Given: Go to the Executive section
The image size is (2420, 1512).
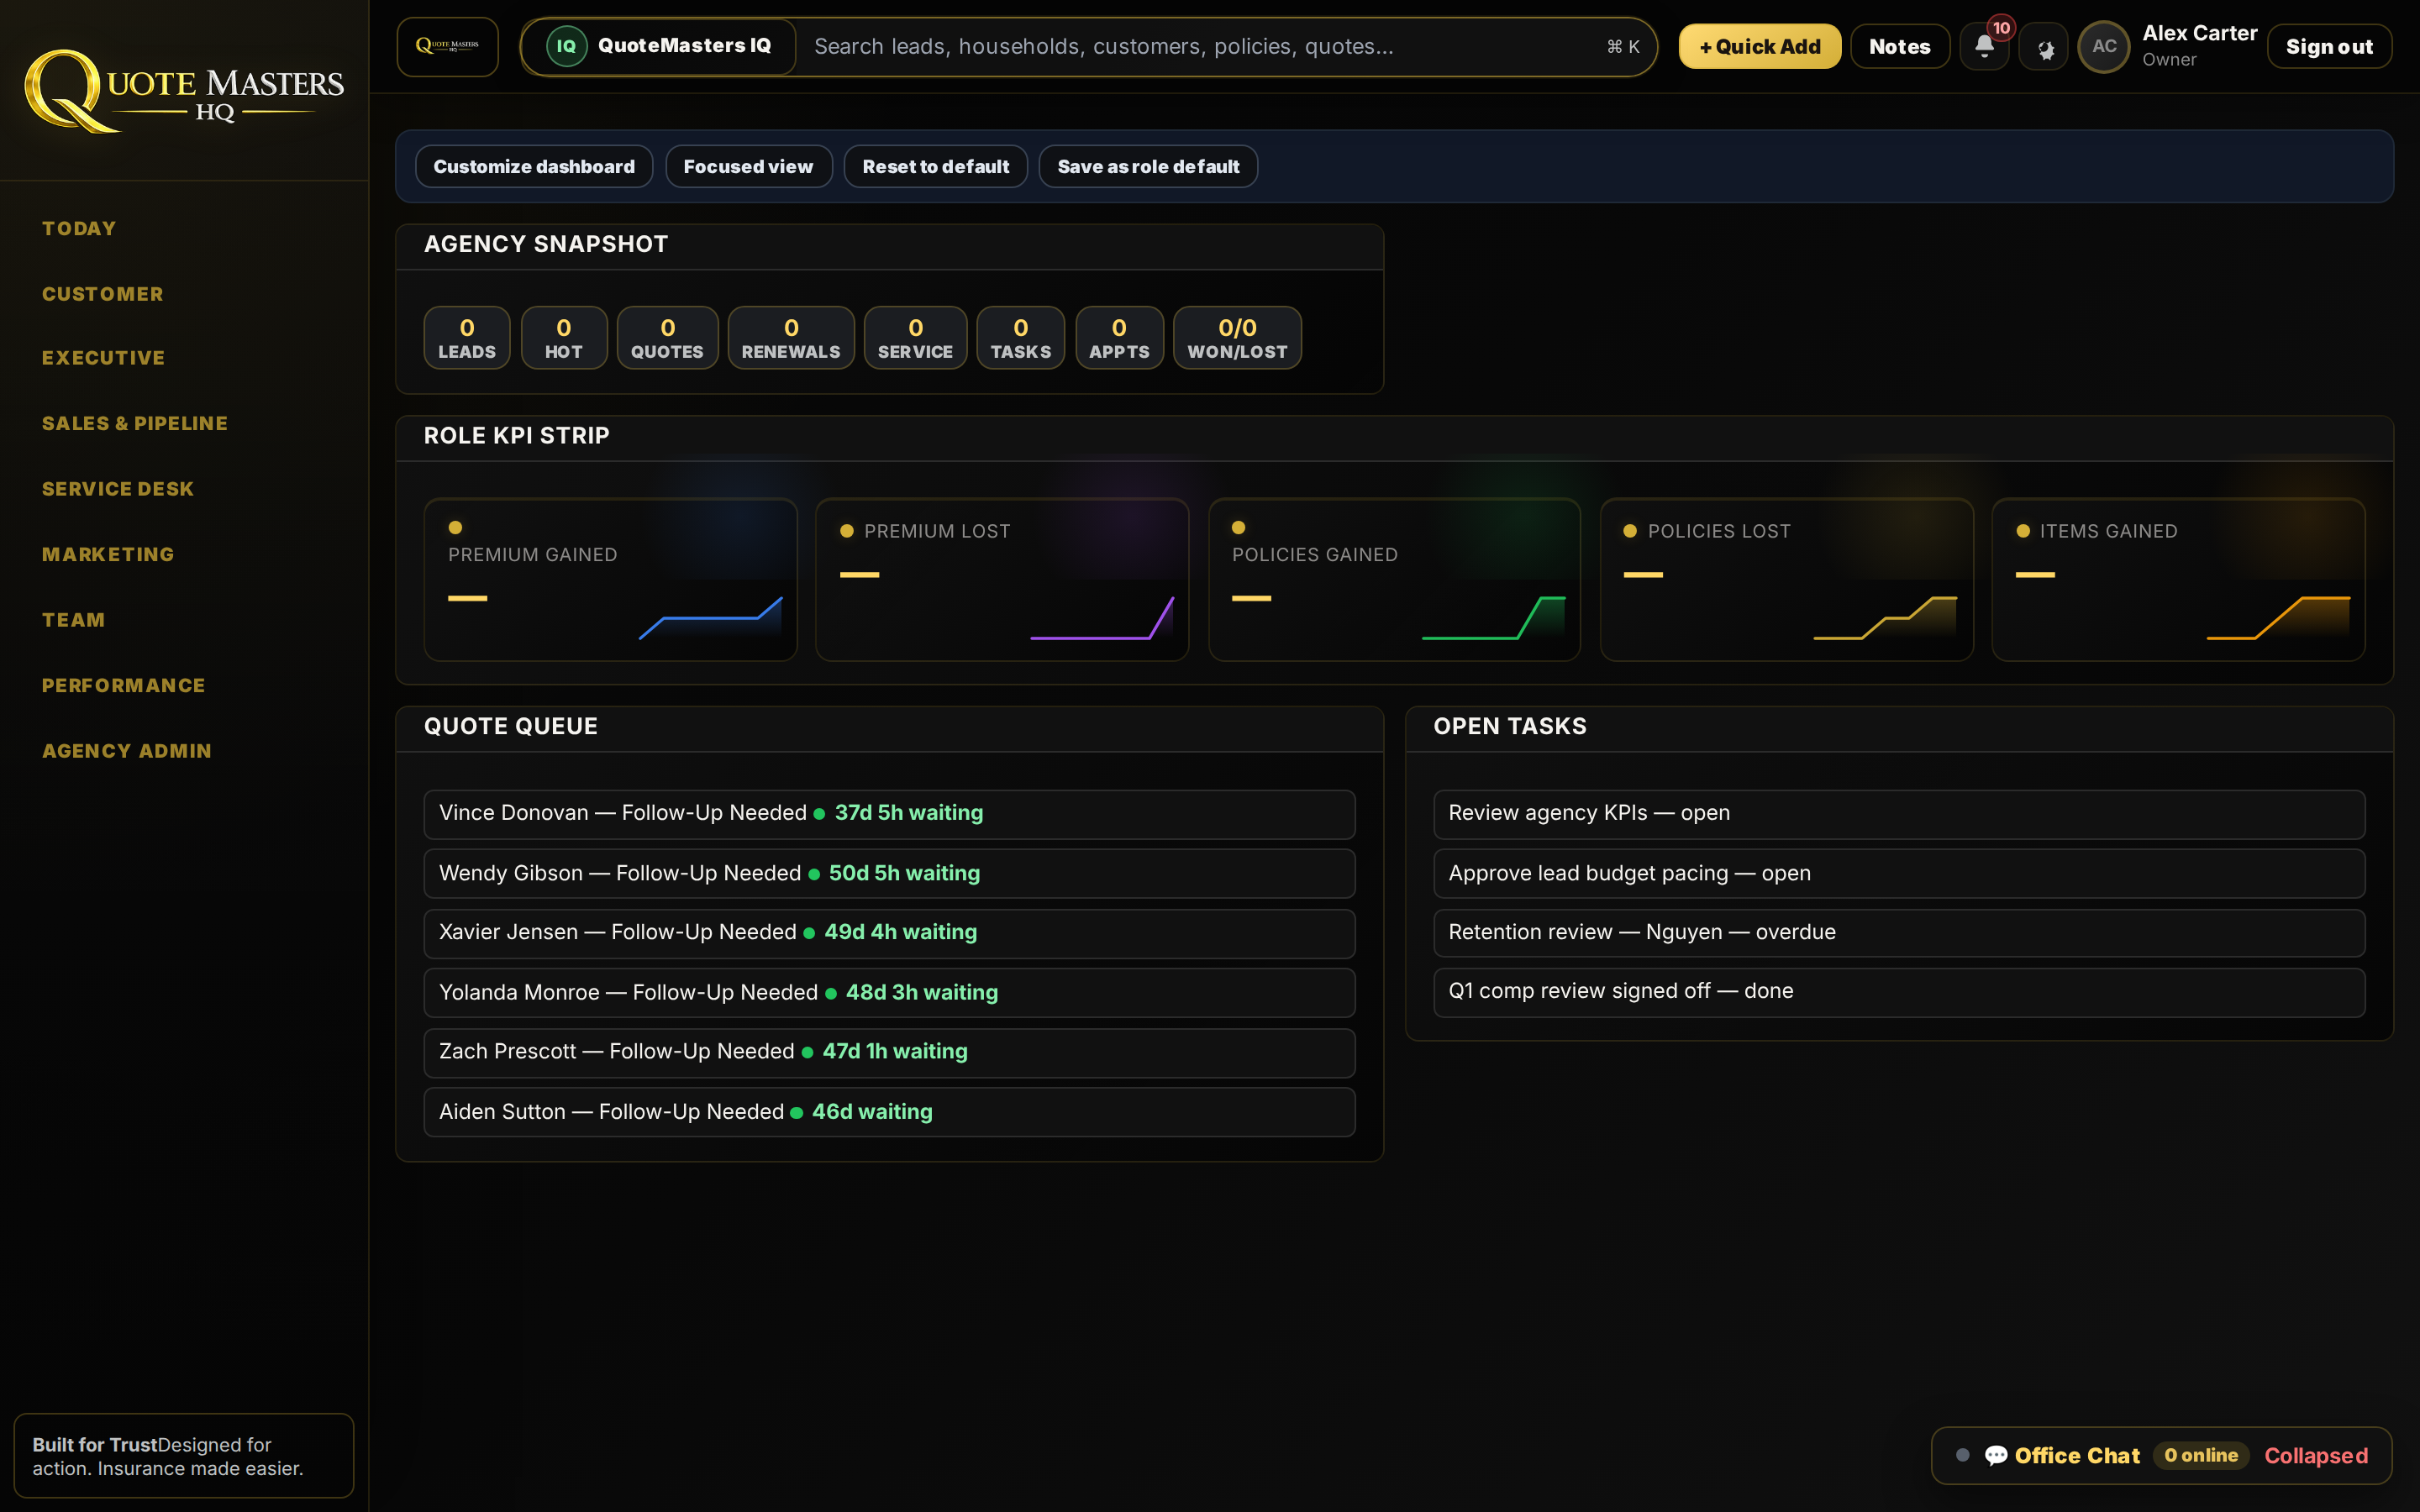Looking at the screenshot, I should 103,358.
